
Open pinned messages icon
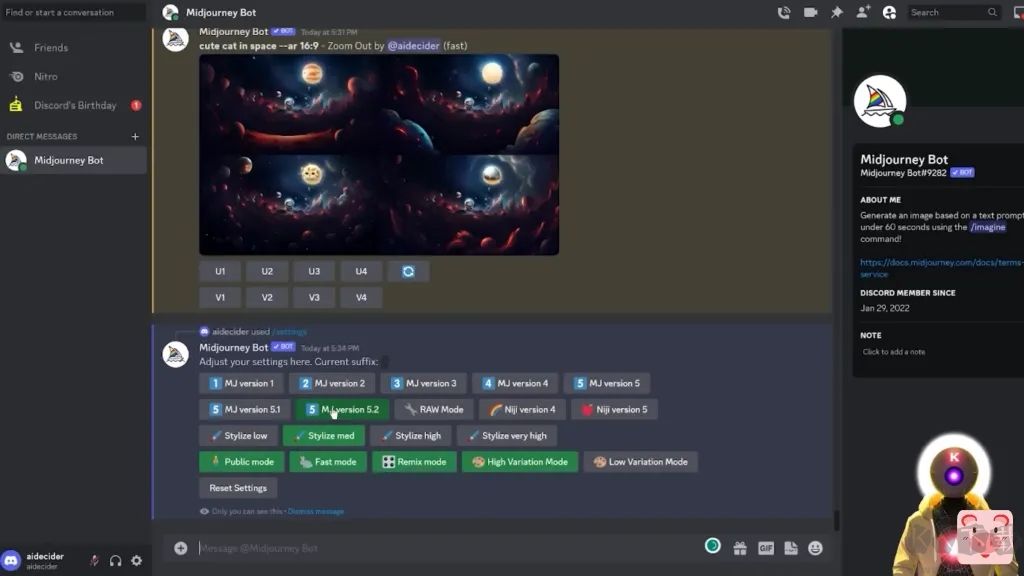837,12
